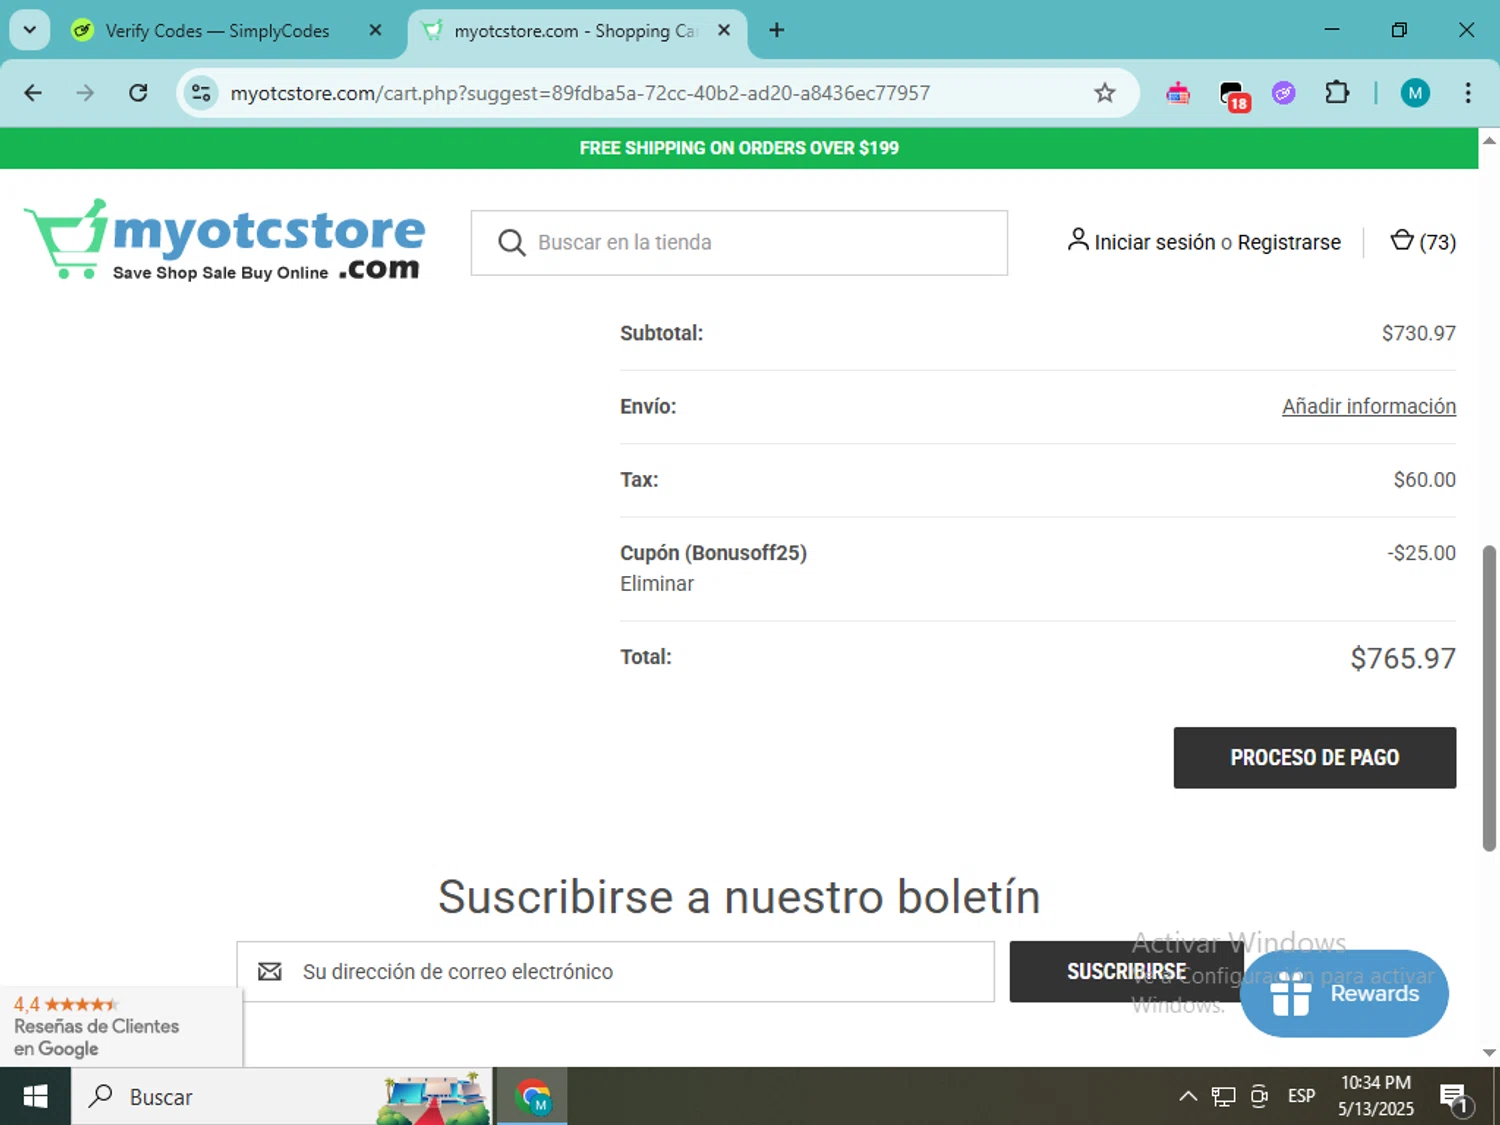Click the taskbar search highlight image
The image size is (1500, 1125).
click(x=433, y=1098)
